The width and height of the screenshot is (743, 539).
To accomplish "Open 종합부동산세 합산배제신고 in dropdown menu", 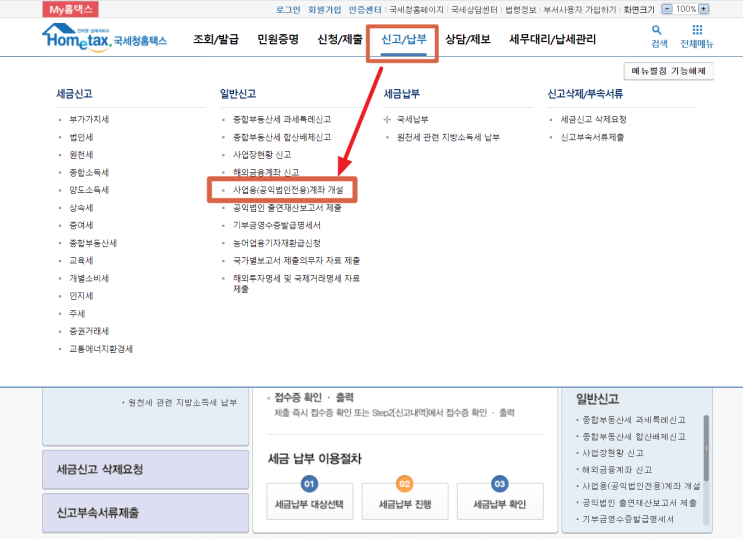I will (x=282, y=137).
